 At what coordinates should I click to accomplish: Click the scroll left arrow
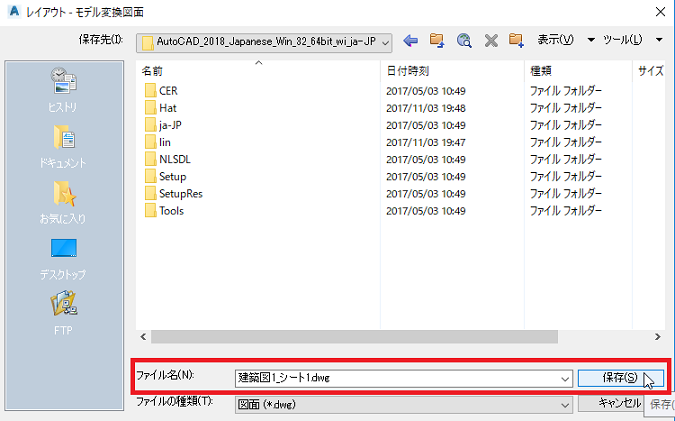(x=143, y=337)
